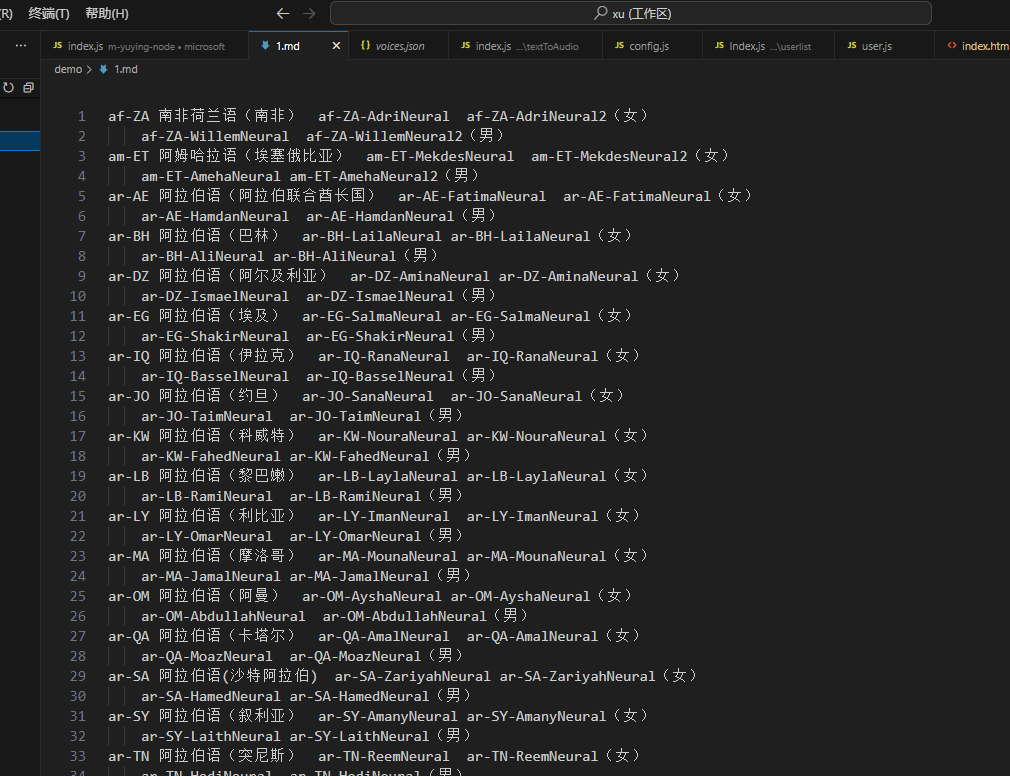Click text ar-DZ-IsmaelNeural（男）
This screenshot has height=776, width=1010.
[x=401, y=296]
